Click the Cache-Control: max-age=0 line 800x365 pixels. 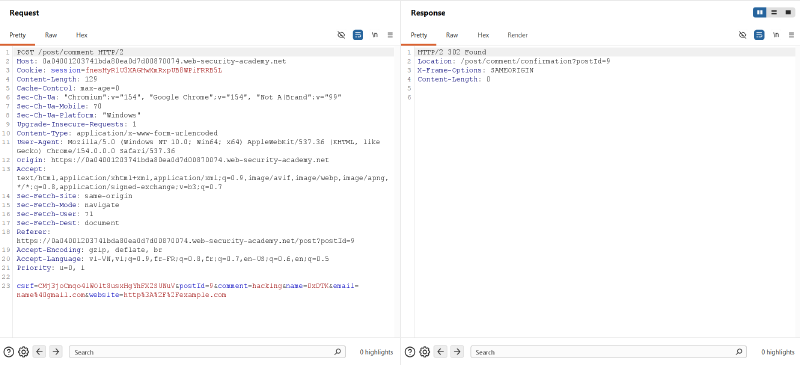[68, 88]
